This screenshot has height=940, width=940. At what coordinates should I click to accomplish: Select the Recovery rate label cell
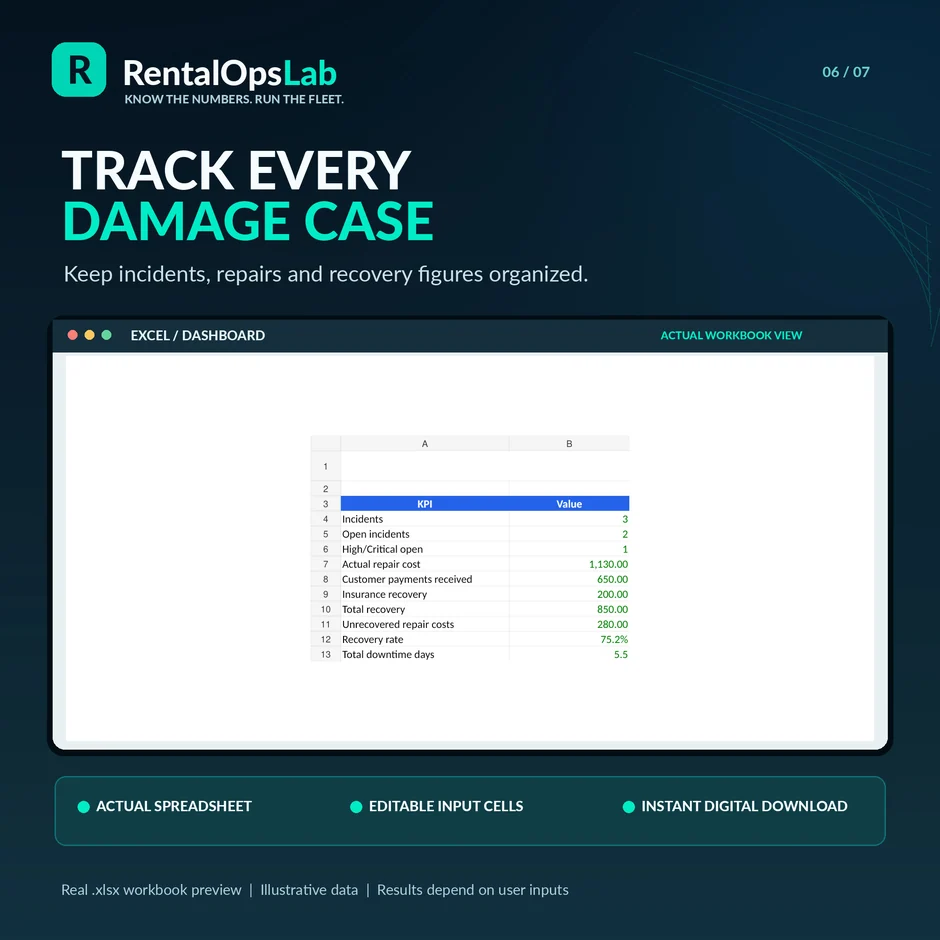pyautogui.click(x=424, y=639)
